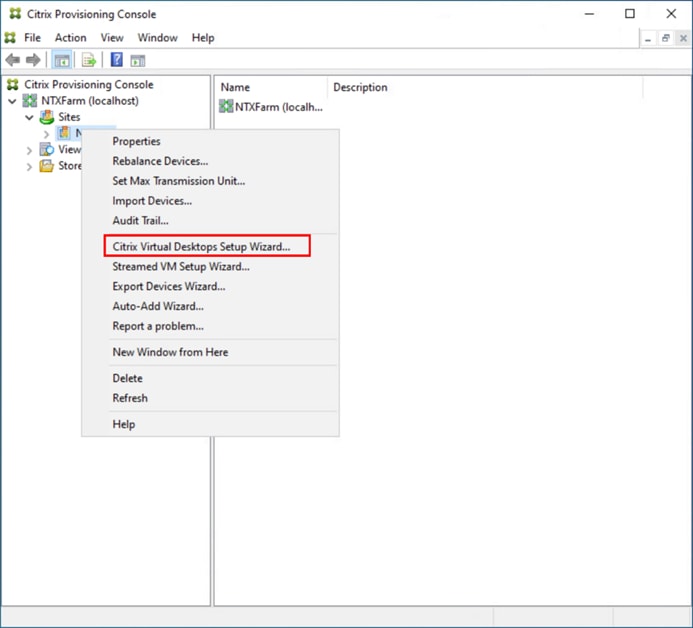Click the Citrix logo in title bar

15,14
